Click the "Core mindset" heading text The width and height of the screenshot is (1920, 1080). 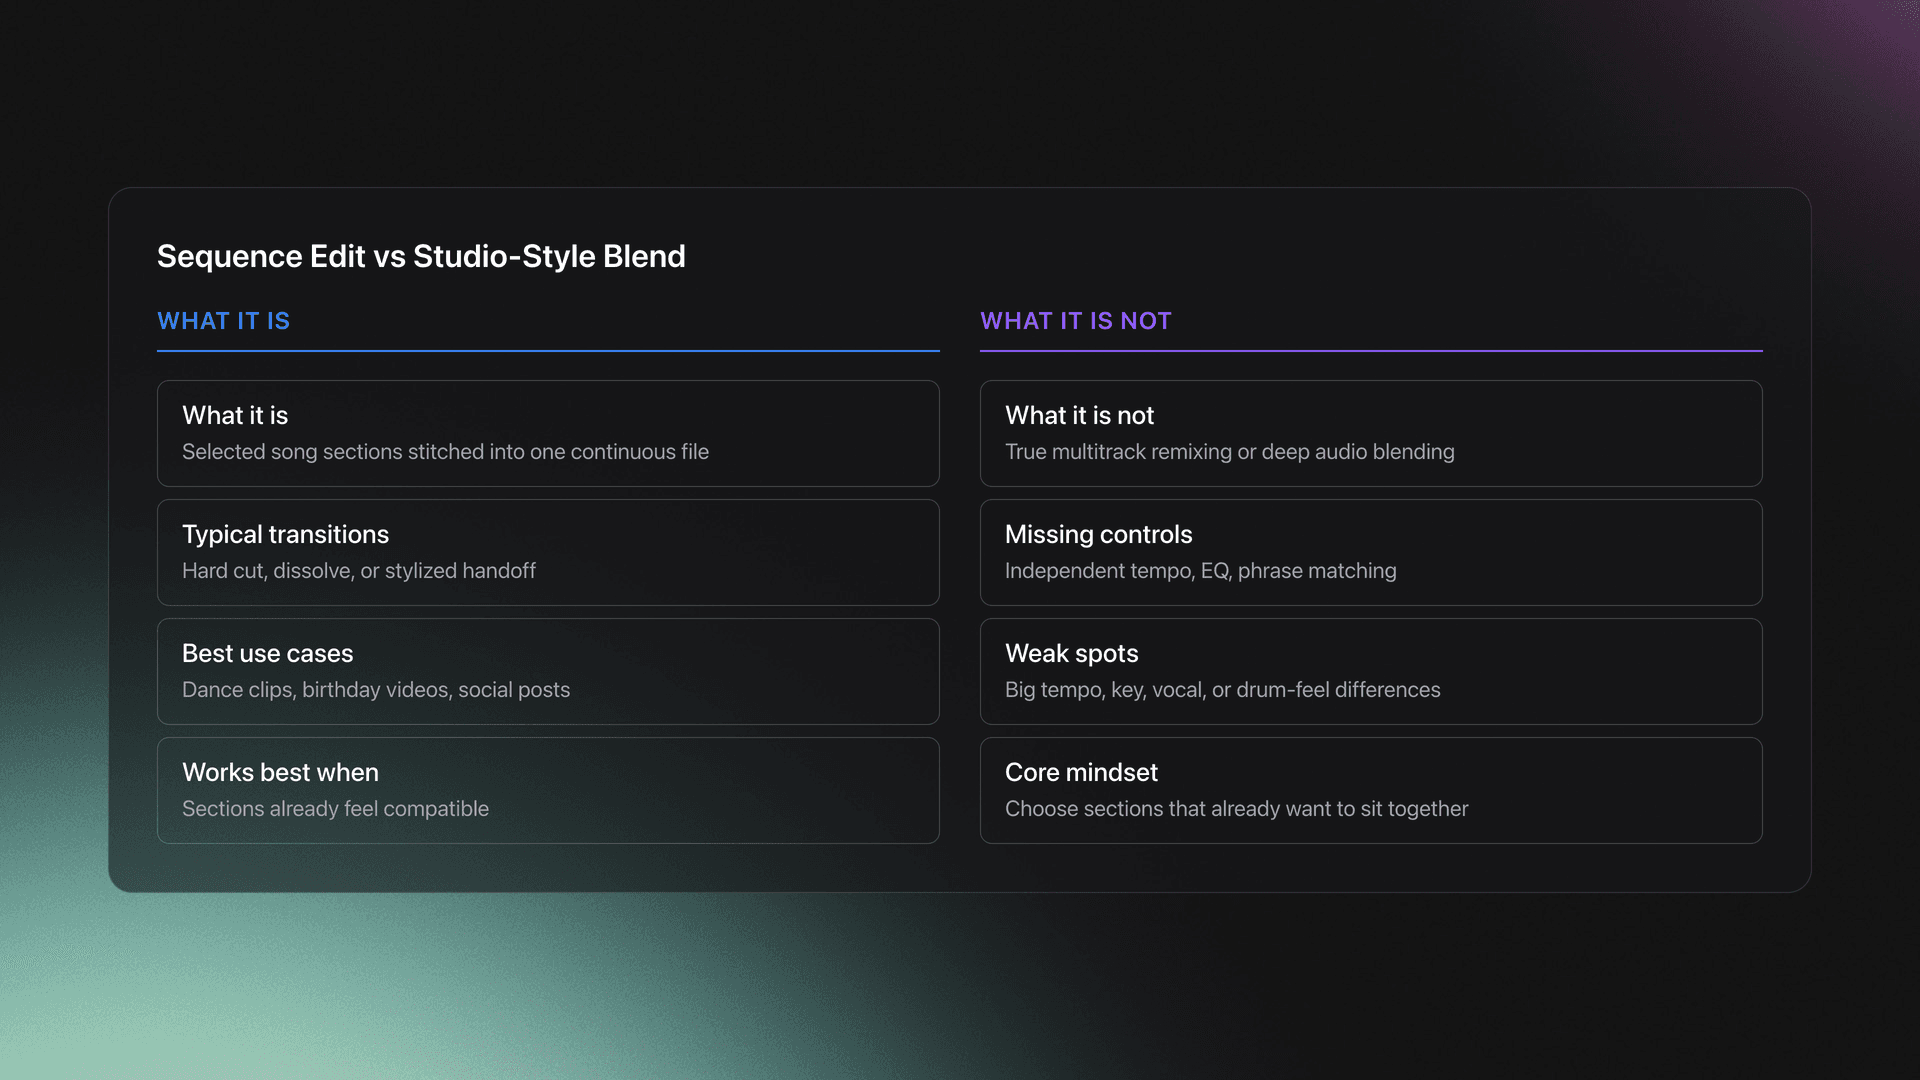[1081, 772]
